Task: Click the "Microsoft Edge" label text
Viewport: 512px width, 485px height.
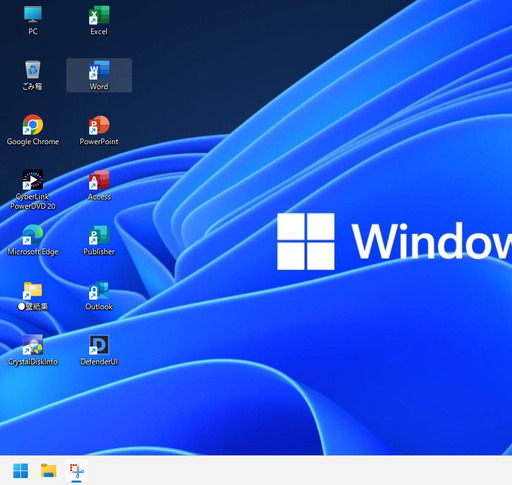Action: pos(33,252)
